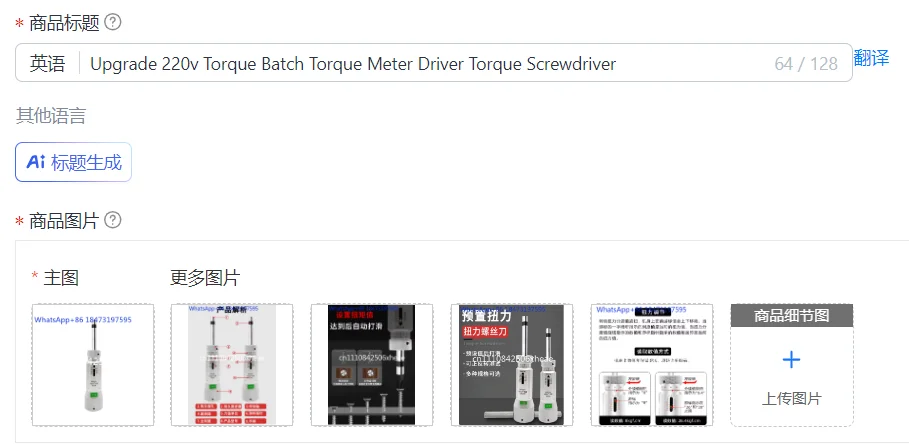
Task: Open help icon beside 商品图片
Action: (113, 220)
